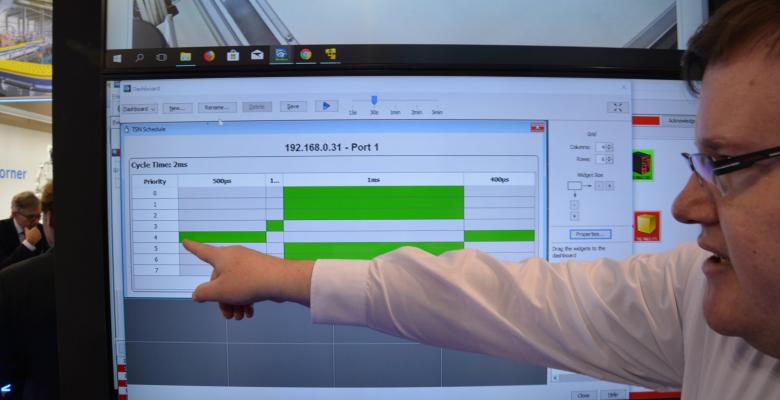780x400 pixels.
Task: Click the Priority column header
Action: point(155,182)
